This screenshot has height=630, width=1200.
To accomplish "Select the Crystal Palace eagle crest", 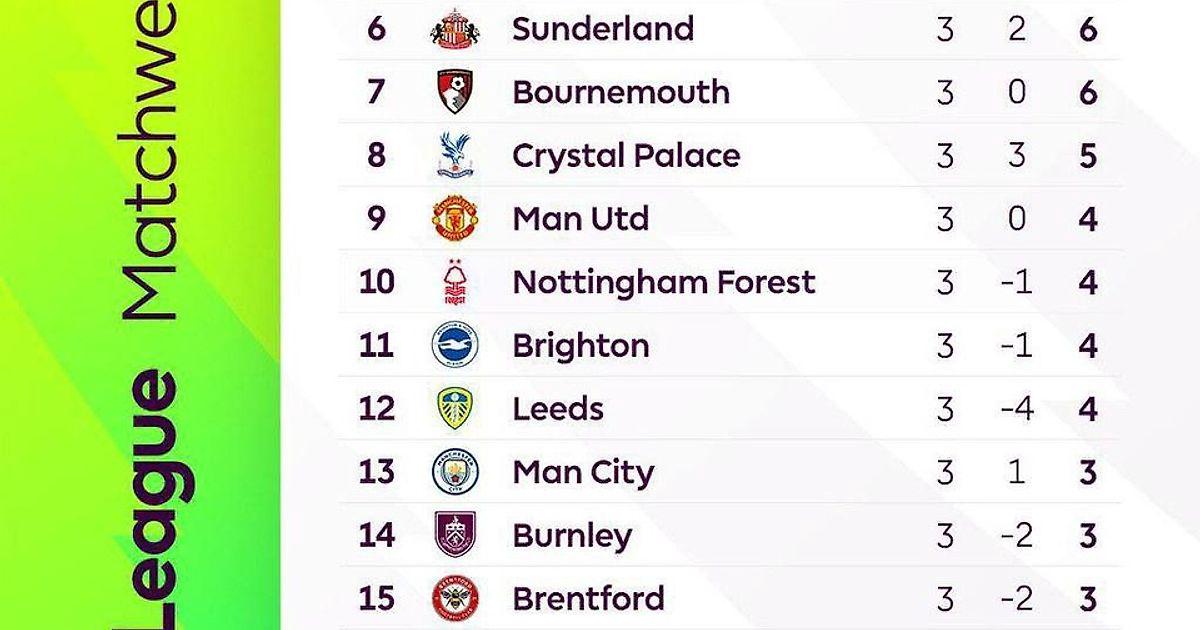I will [x=455, y=156].
